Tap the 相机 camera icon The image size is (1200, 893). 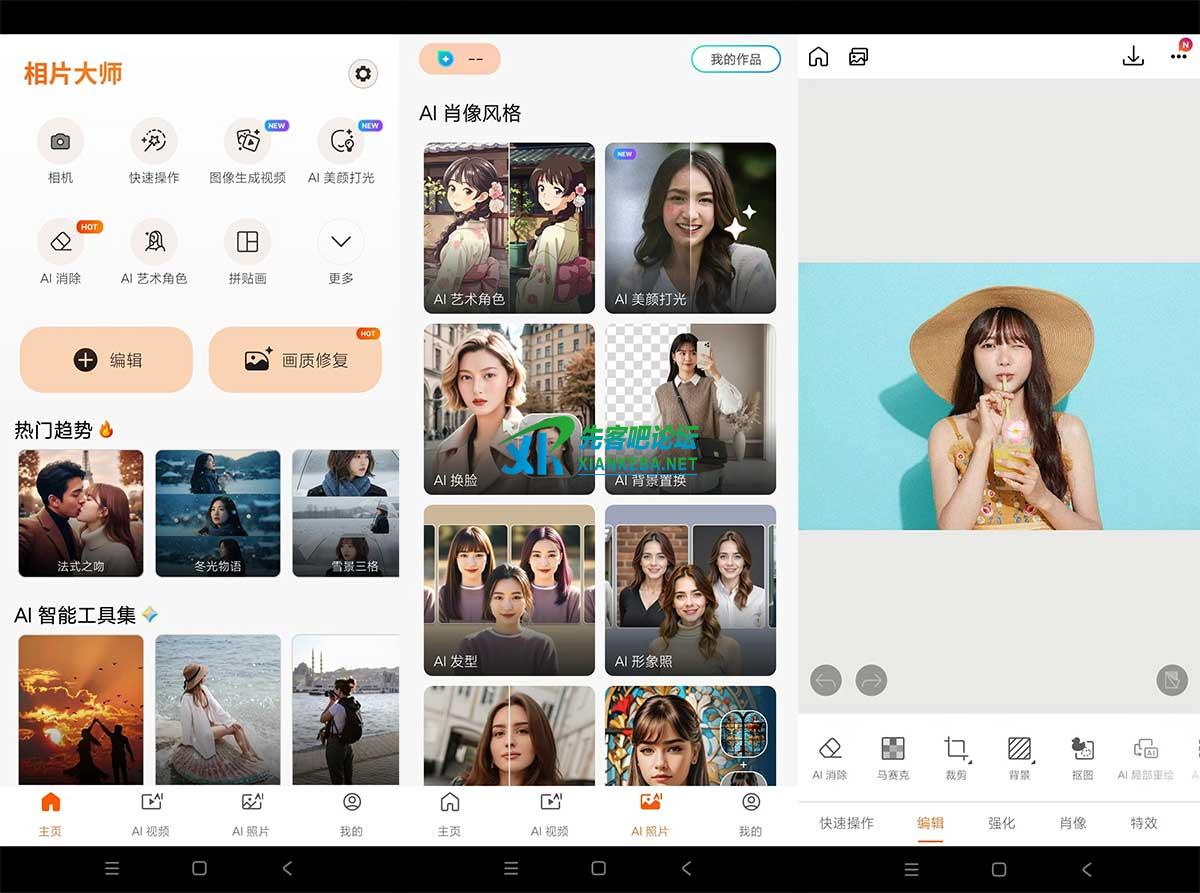point(60,142)
